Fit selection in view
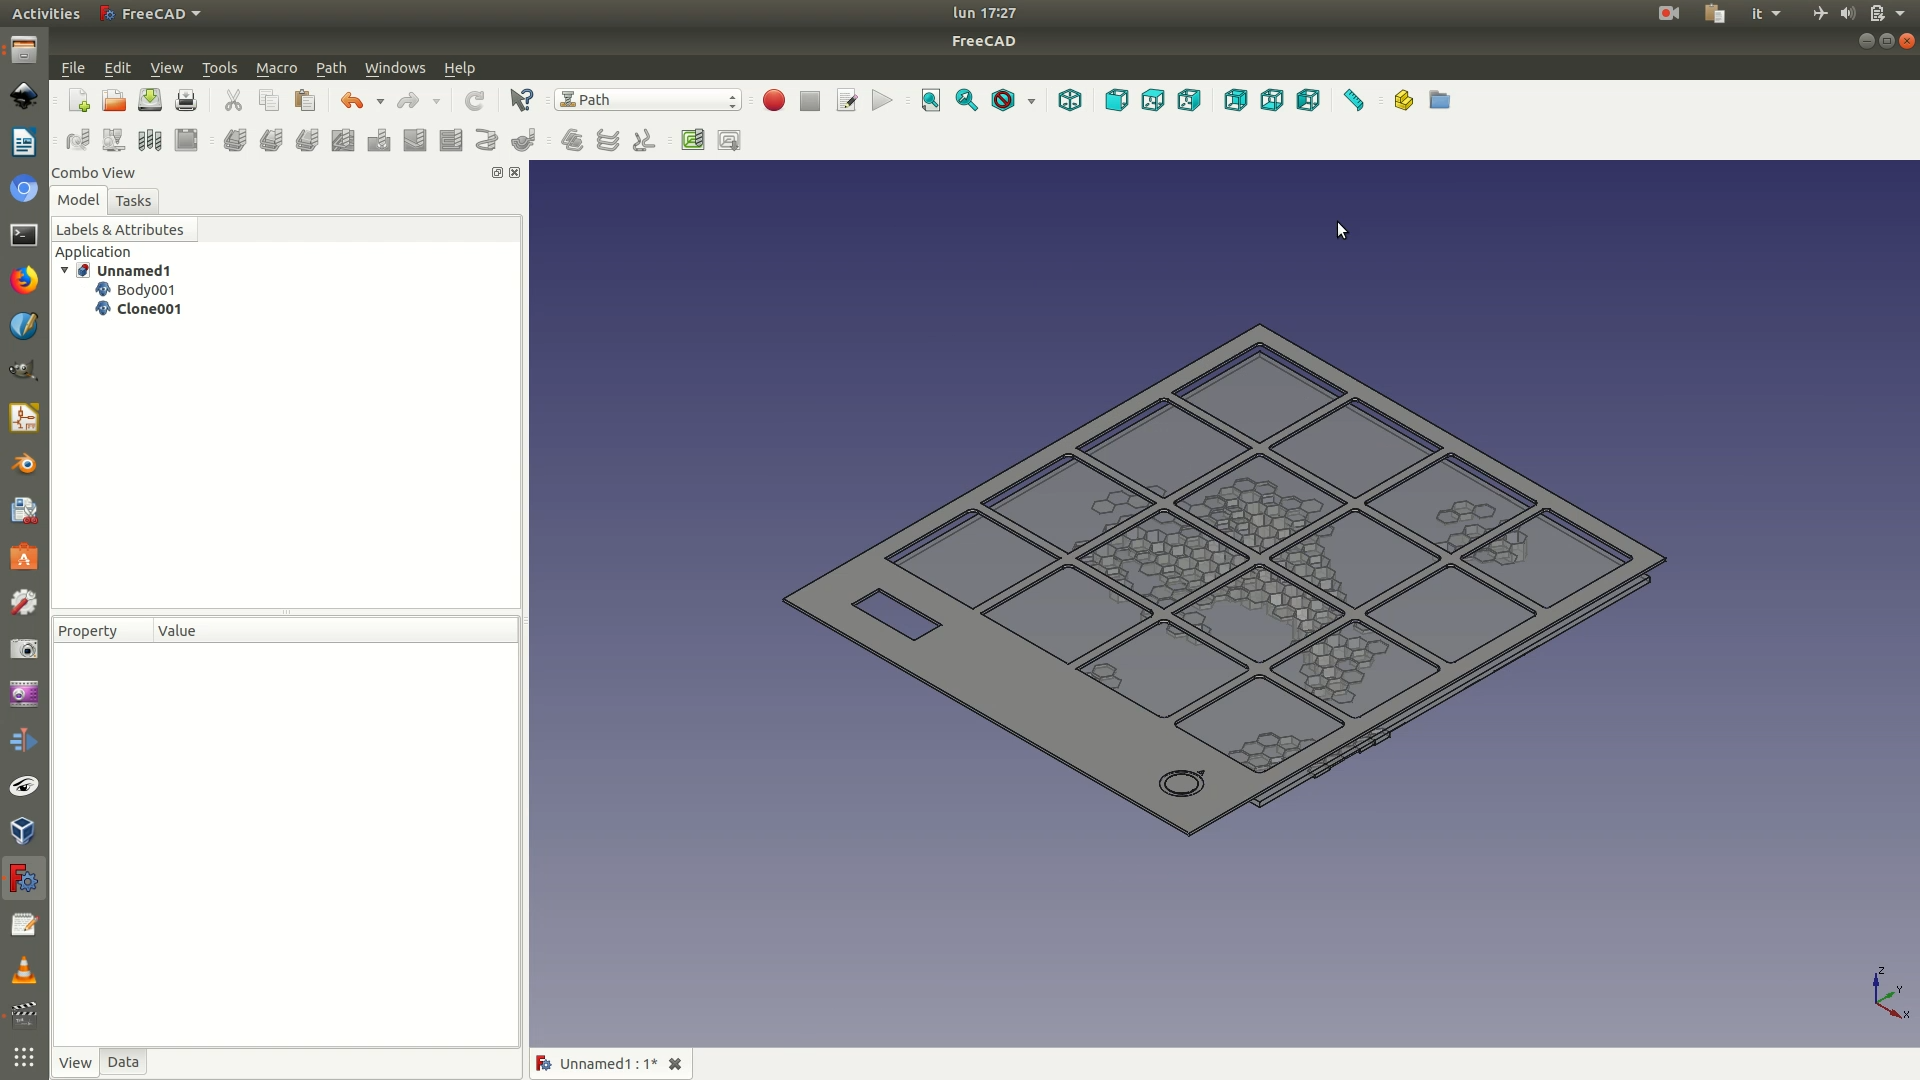Screen dimensions: 1920x1080 pyautogui.click(x=967, y=100)
